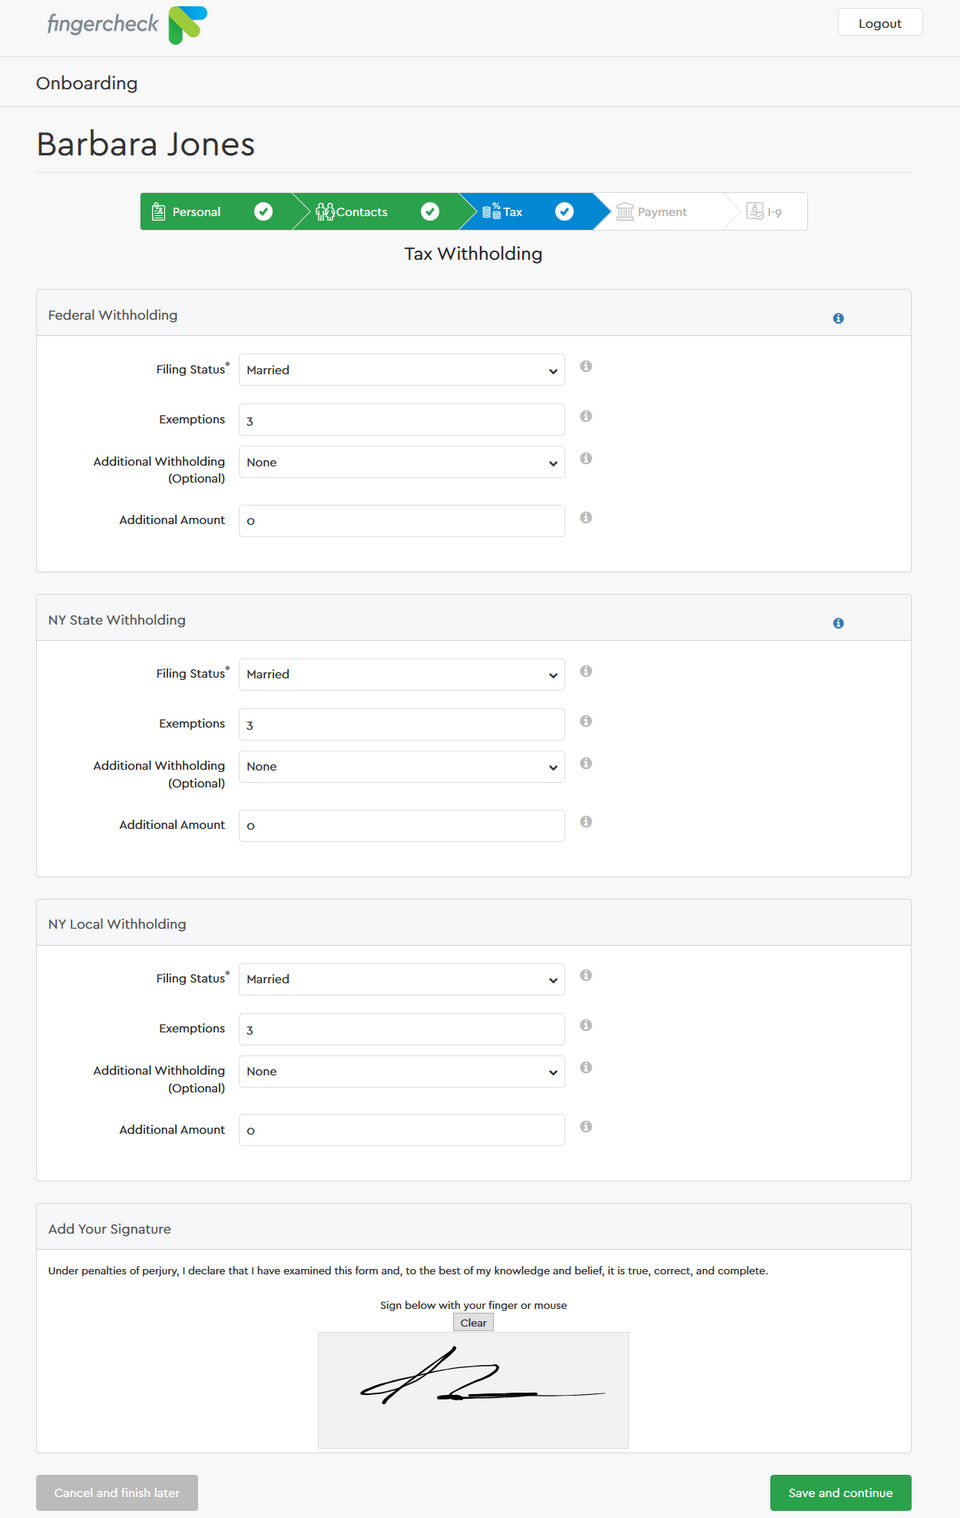Click Cancel and finish later button

pyautogui.click(x=117, y=1493)
